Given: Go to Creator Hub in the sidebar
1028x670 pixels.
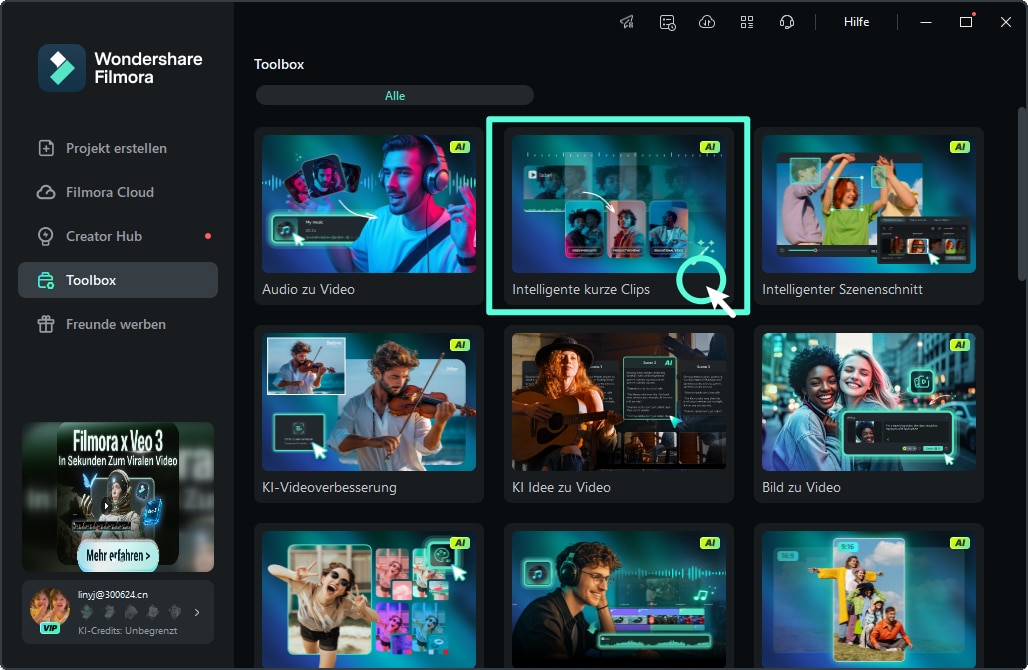Looking at the screenshot, I should 118,236.
